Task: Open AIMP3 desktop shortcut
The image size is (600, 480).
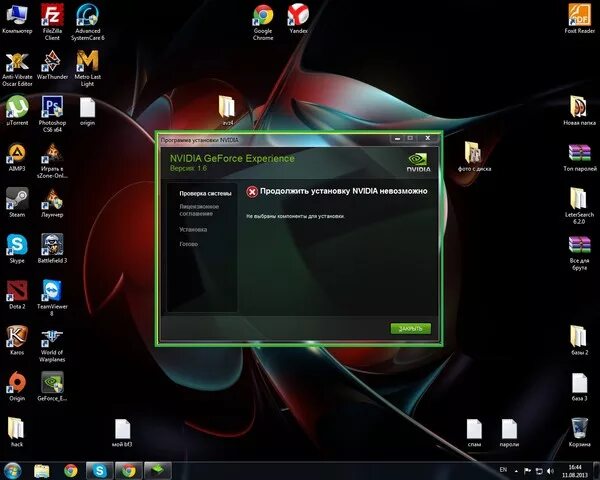Action: click(17, 157)
